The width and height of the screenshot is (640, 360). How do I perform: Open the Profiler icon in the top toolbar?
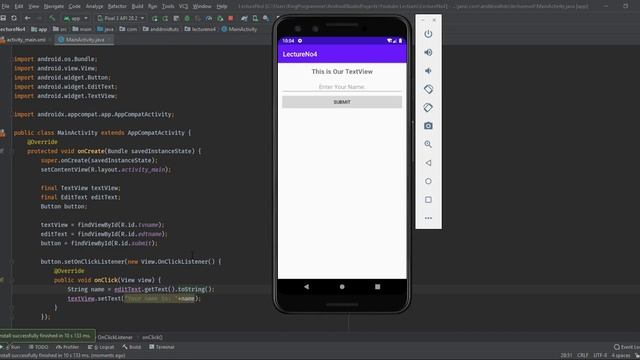(x=209, y=18)
